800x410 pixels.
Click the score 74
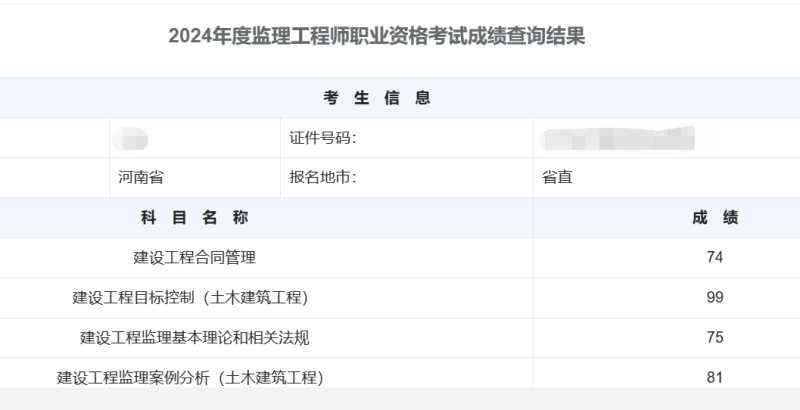[x=714, y=257]
